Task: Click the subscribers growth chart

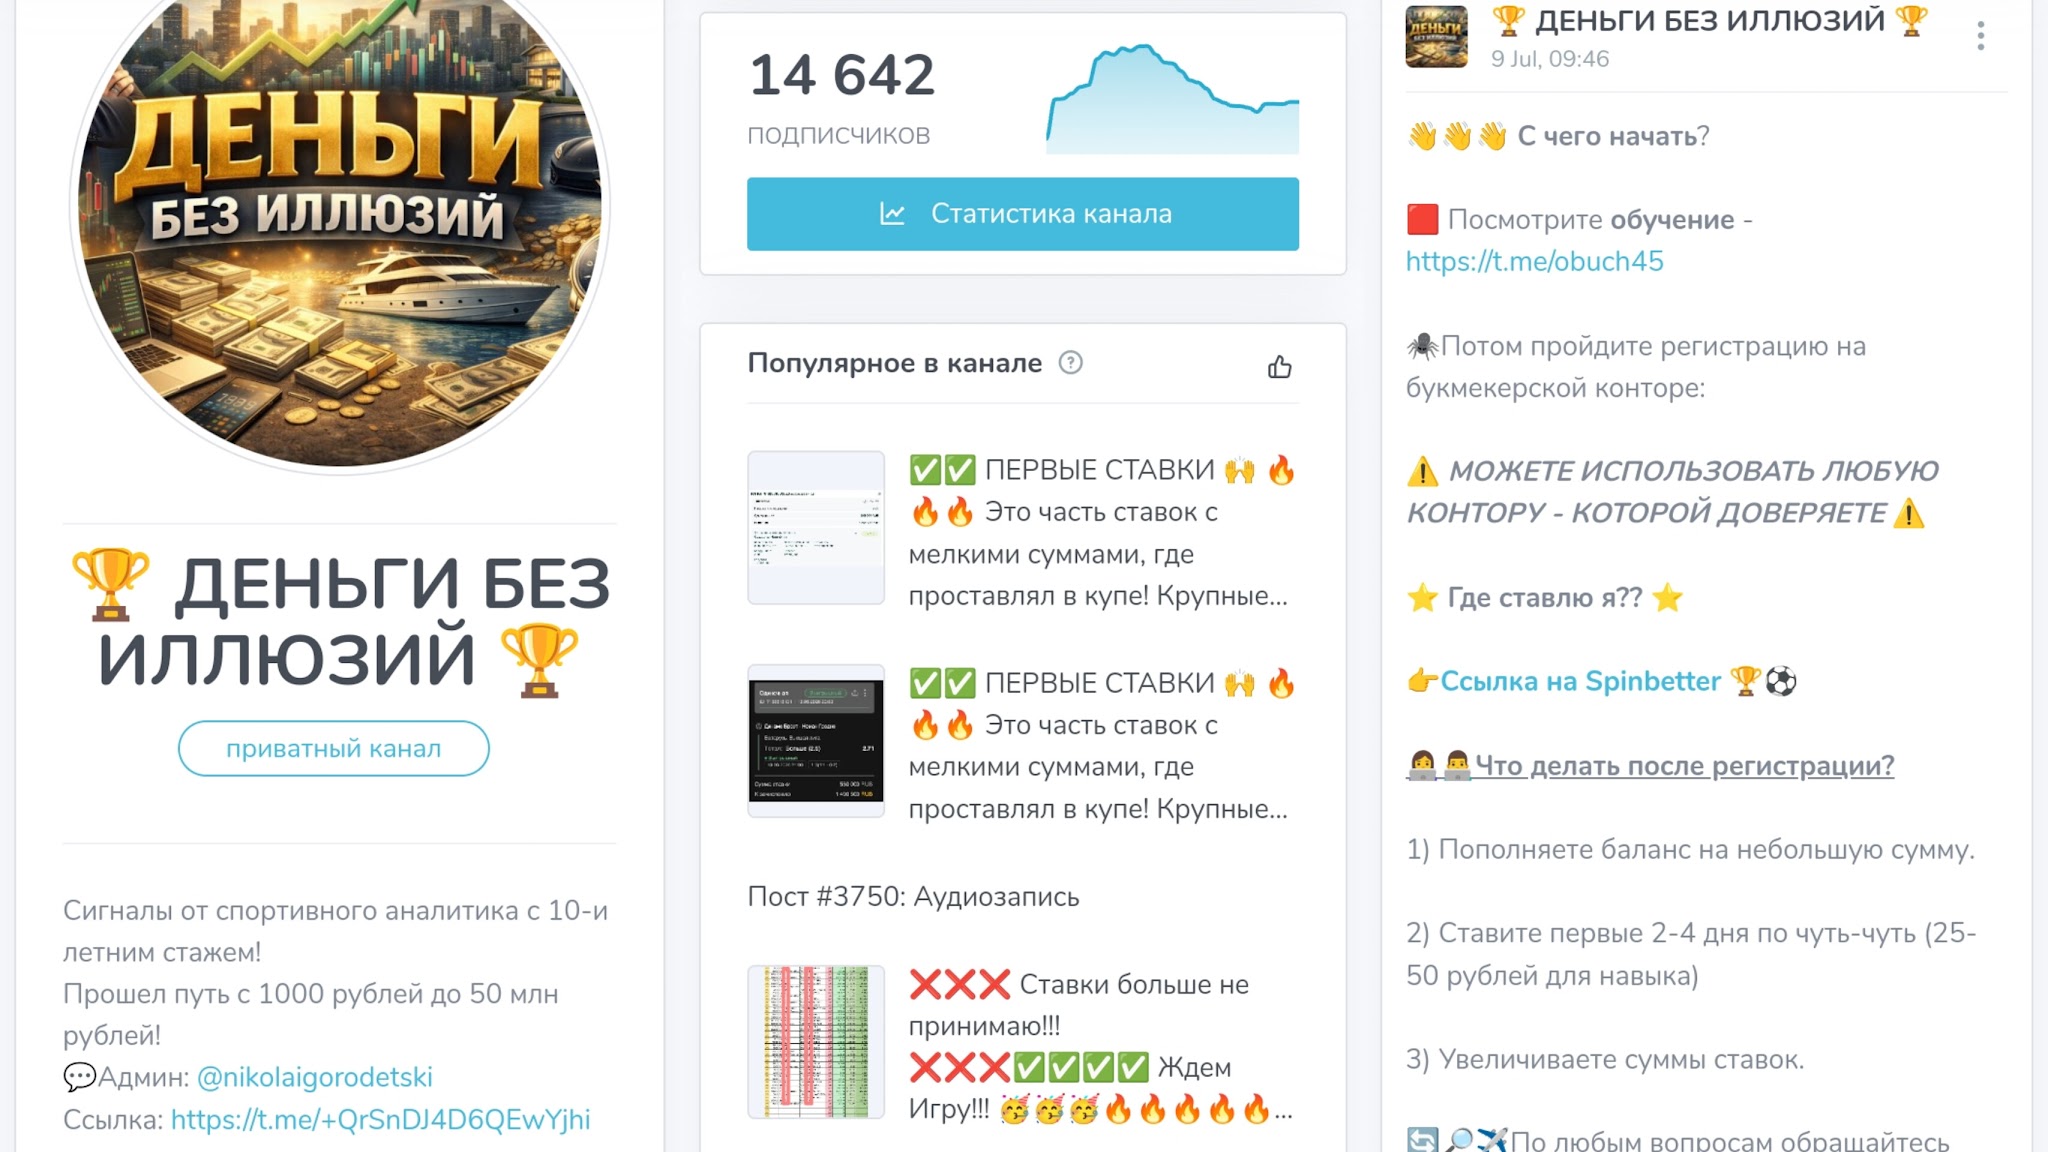Action: (x=1172, y=98)
